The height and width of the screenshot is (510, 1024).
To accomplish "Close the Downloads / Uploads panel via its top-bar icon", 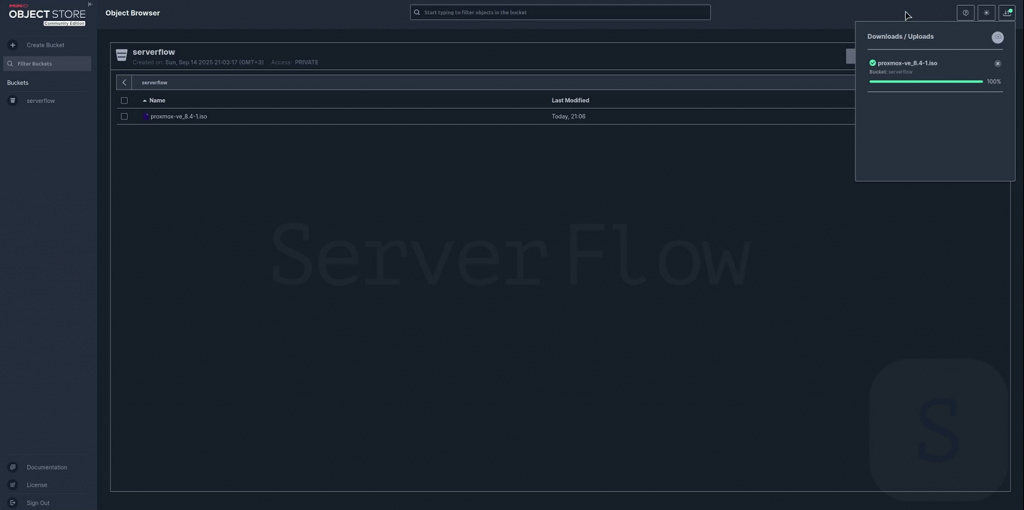I will (x=1007, y=13).
